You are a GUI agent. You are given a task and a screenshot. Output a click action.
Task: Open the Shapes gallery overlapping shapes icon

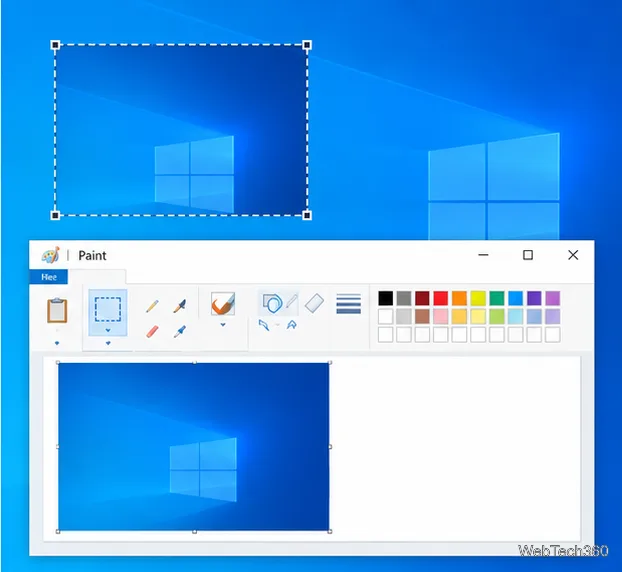(x=273, y=303)
